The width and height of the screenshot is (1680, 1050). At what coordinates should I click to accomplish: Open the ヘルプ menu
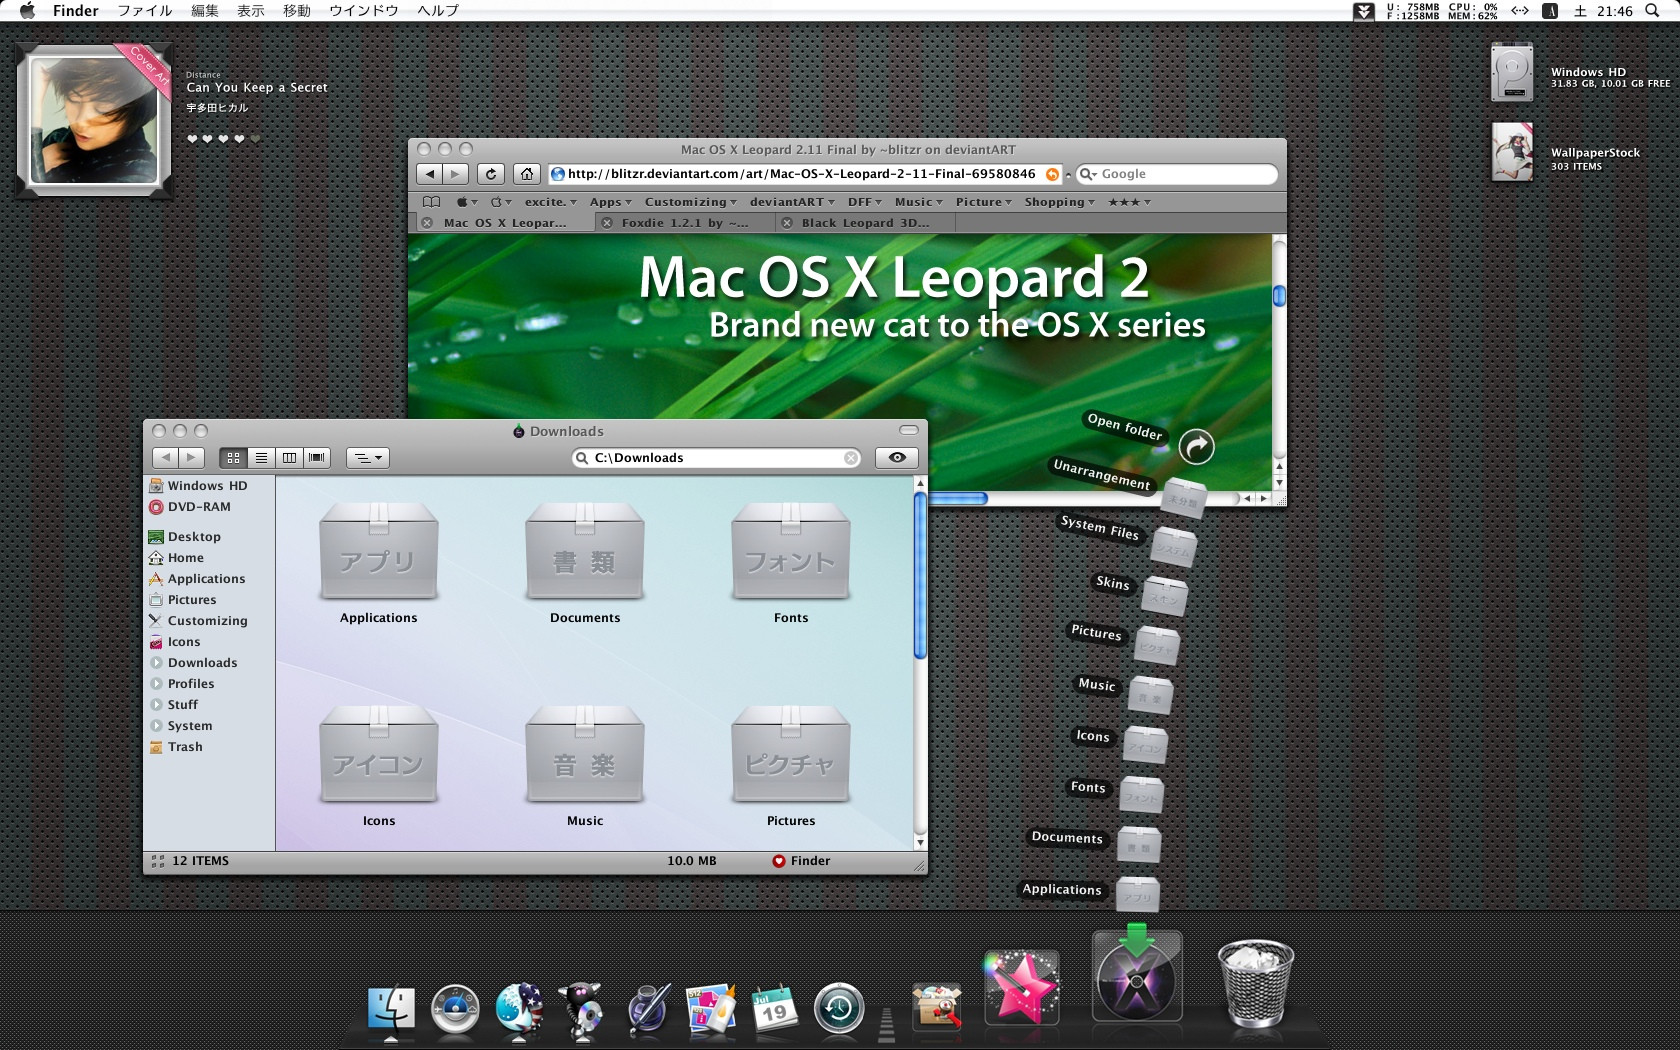click(x=438, y=11)
